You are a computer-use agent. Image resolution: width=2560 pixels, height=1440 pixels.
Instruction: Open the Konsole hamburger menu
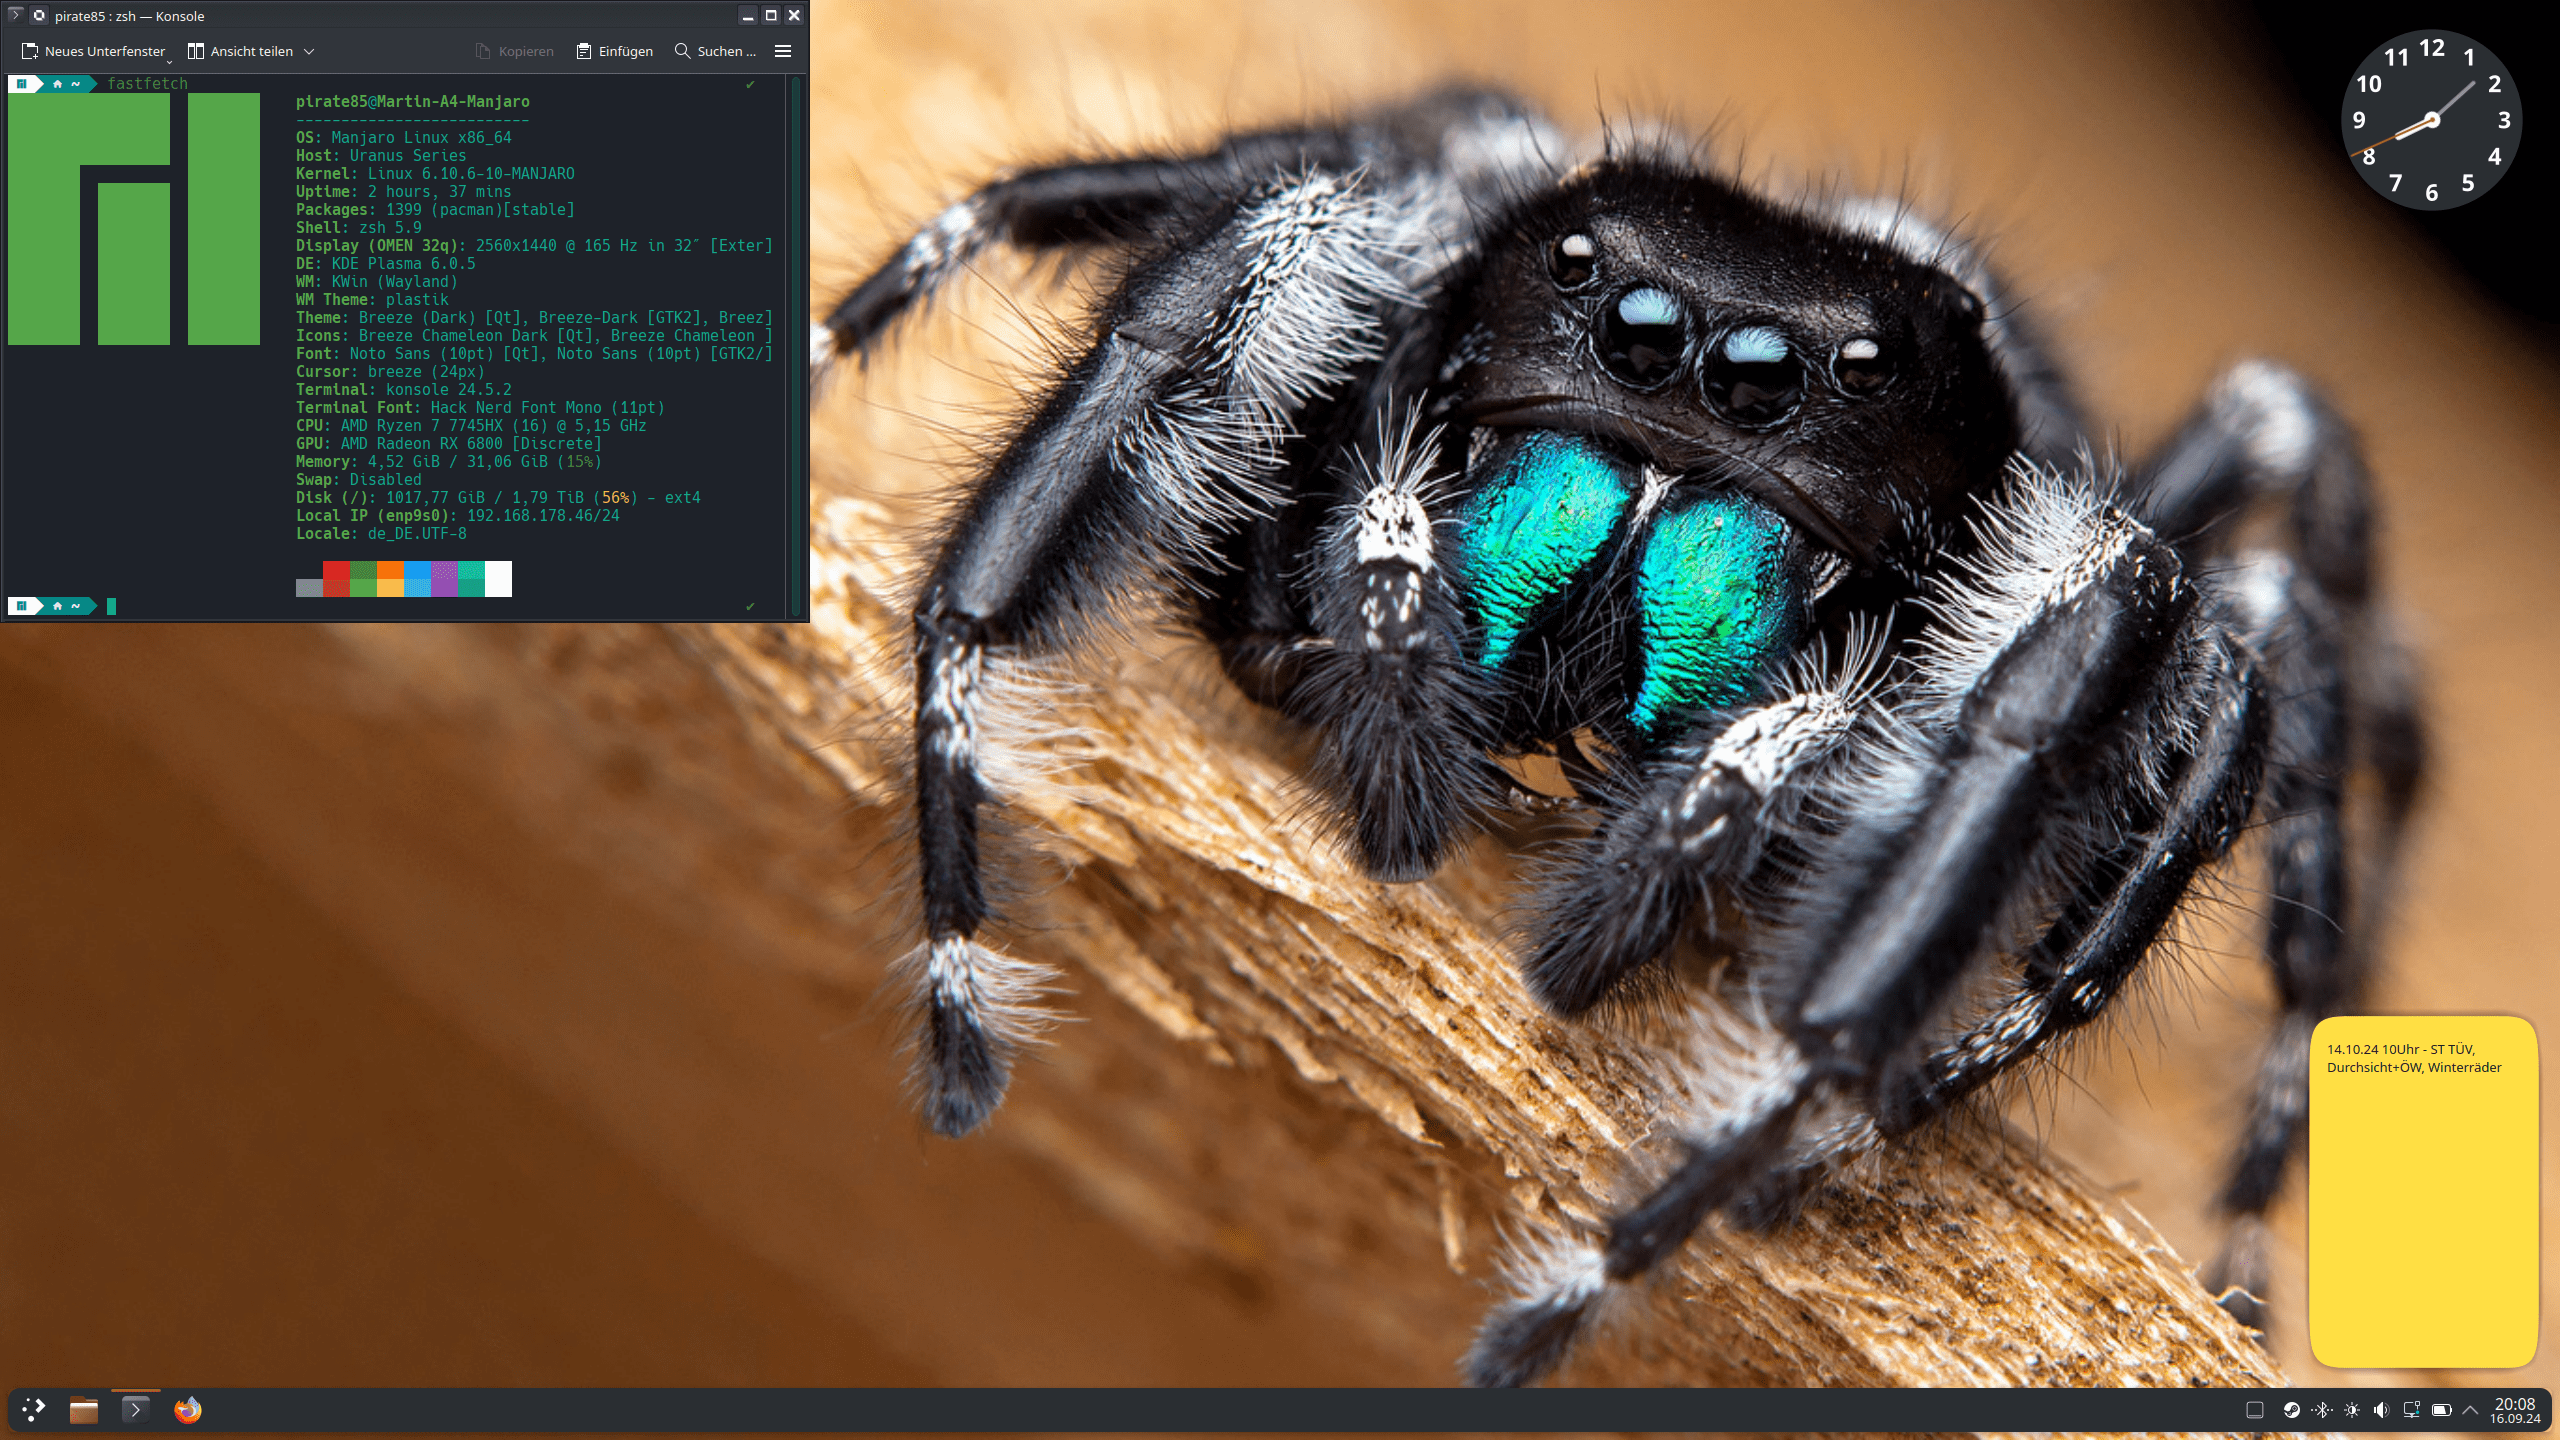coord(783,51)
